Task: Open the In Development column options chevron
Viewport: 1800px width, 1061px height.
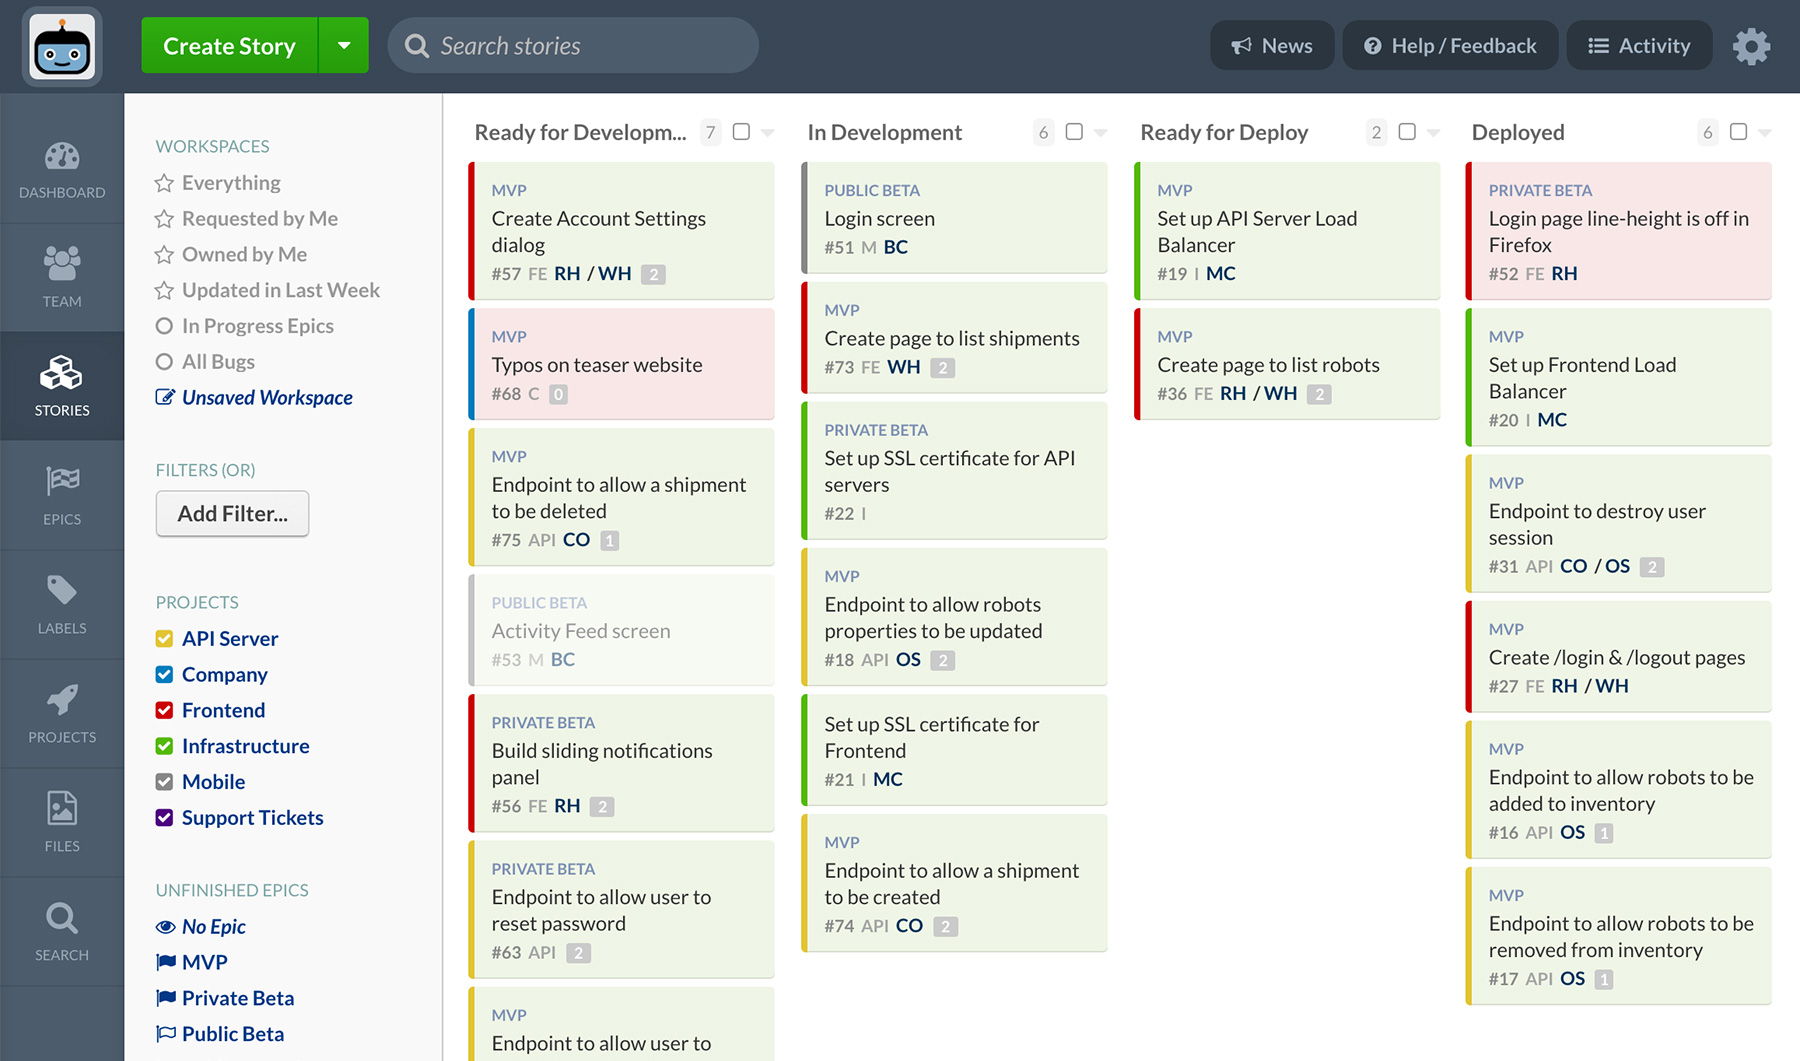Action: point(1100,132)
